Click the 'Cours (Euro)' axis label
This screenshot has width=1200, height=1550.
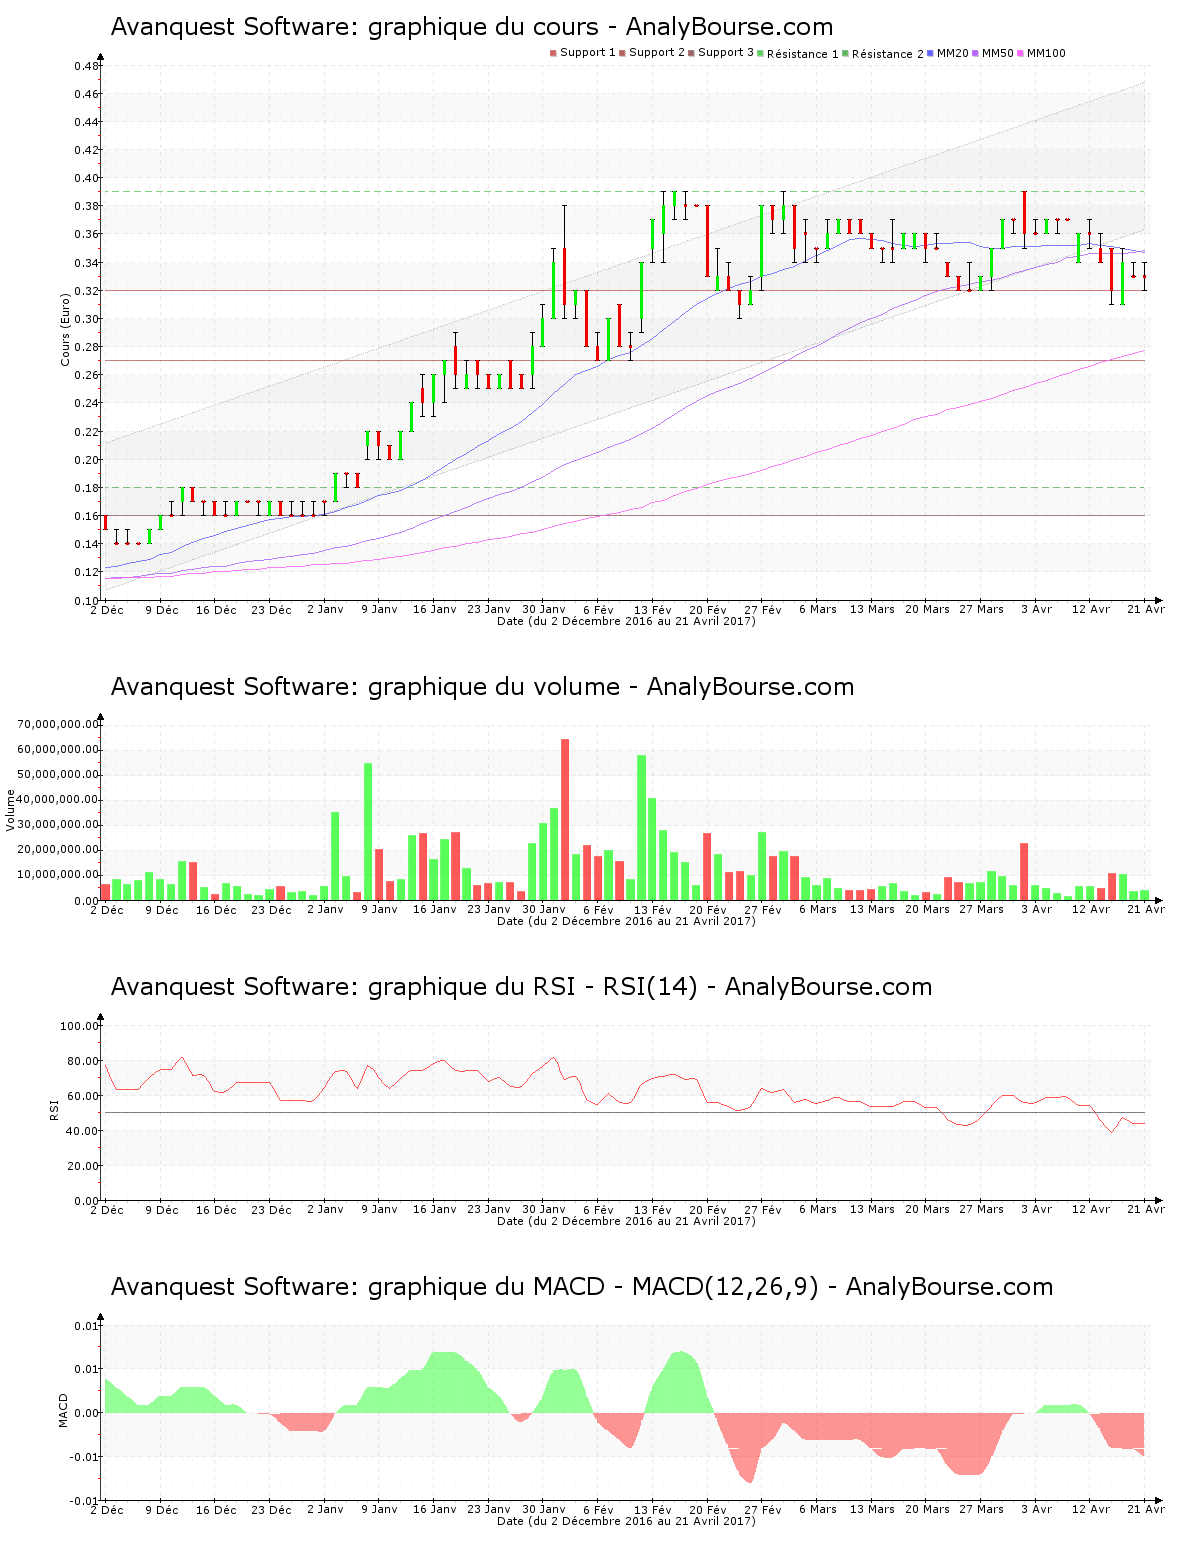click(66, 329)
